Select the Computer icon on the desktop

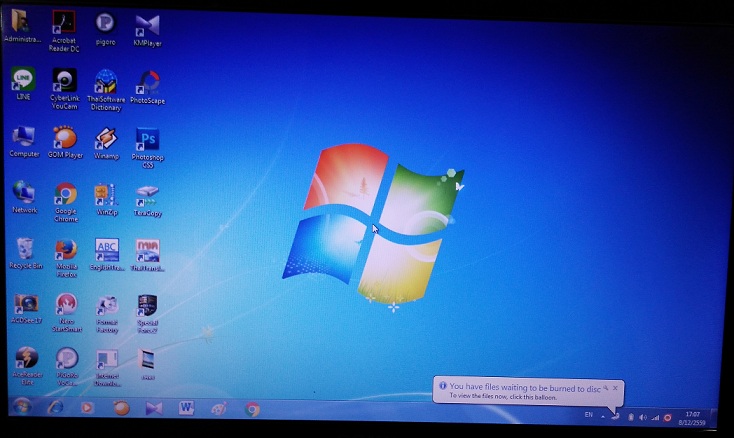[x=24, y=142]
